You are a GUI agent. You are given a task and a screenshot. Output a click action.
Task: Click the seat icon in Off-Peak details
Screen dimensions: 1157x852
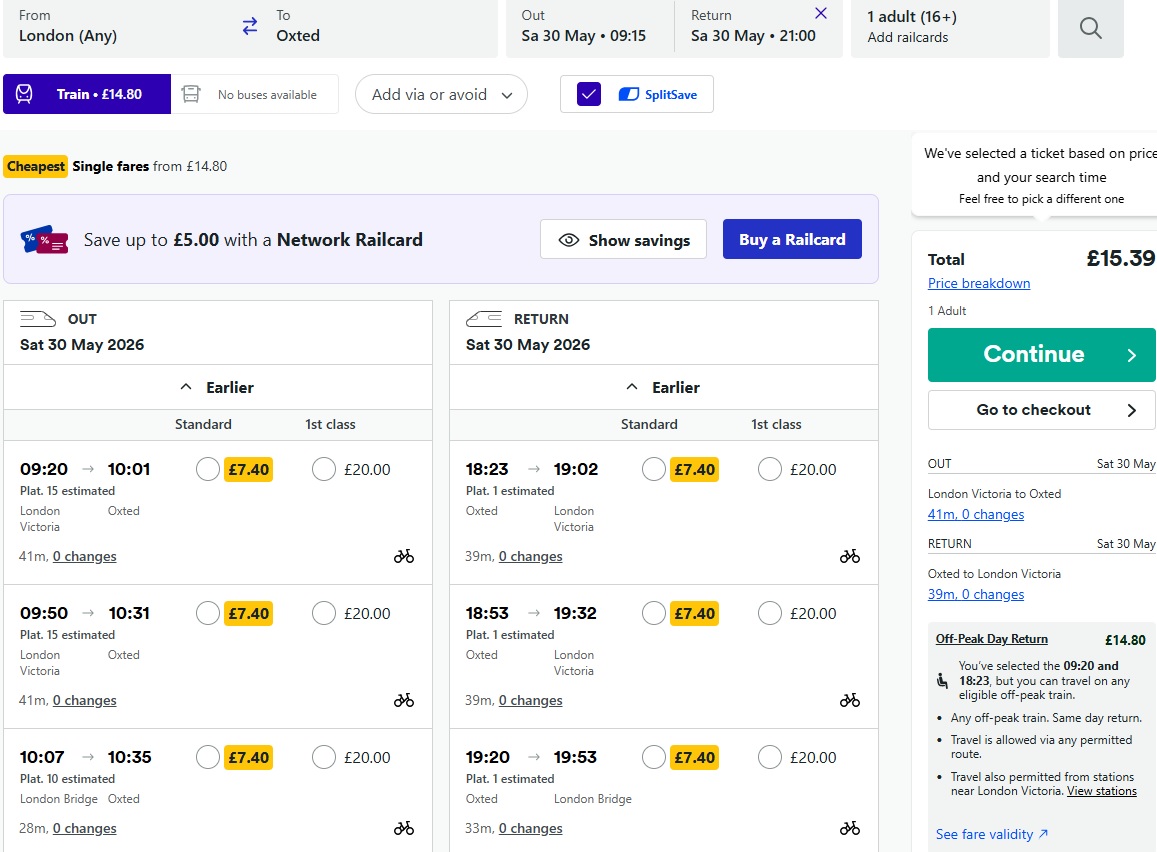click(942, 680)
